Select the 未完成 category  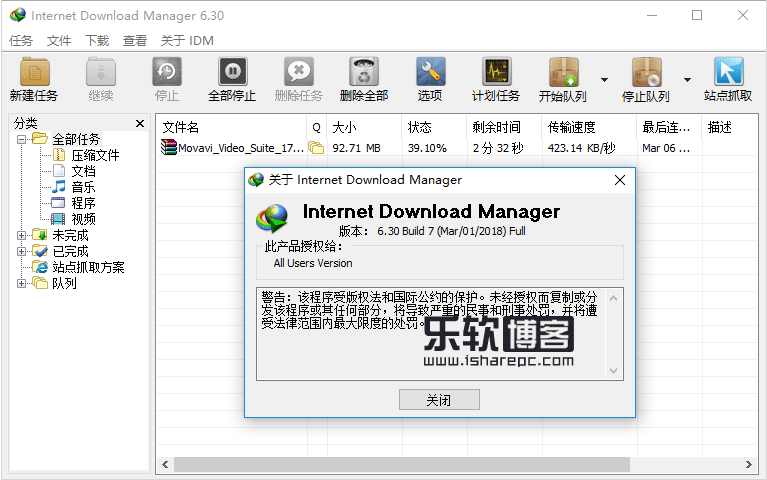[70, 235]
